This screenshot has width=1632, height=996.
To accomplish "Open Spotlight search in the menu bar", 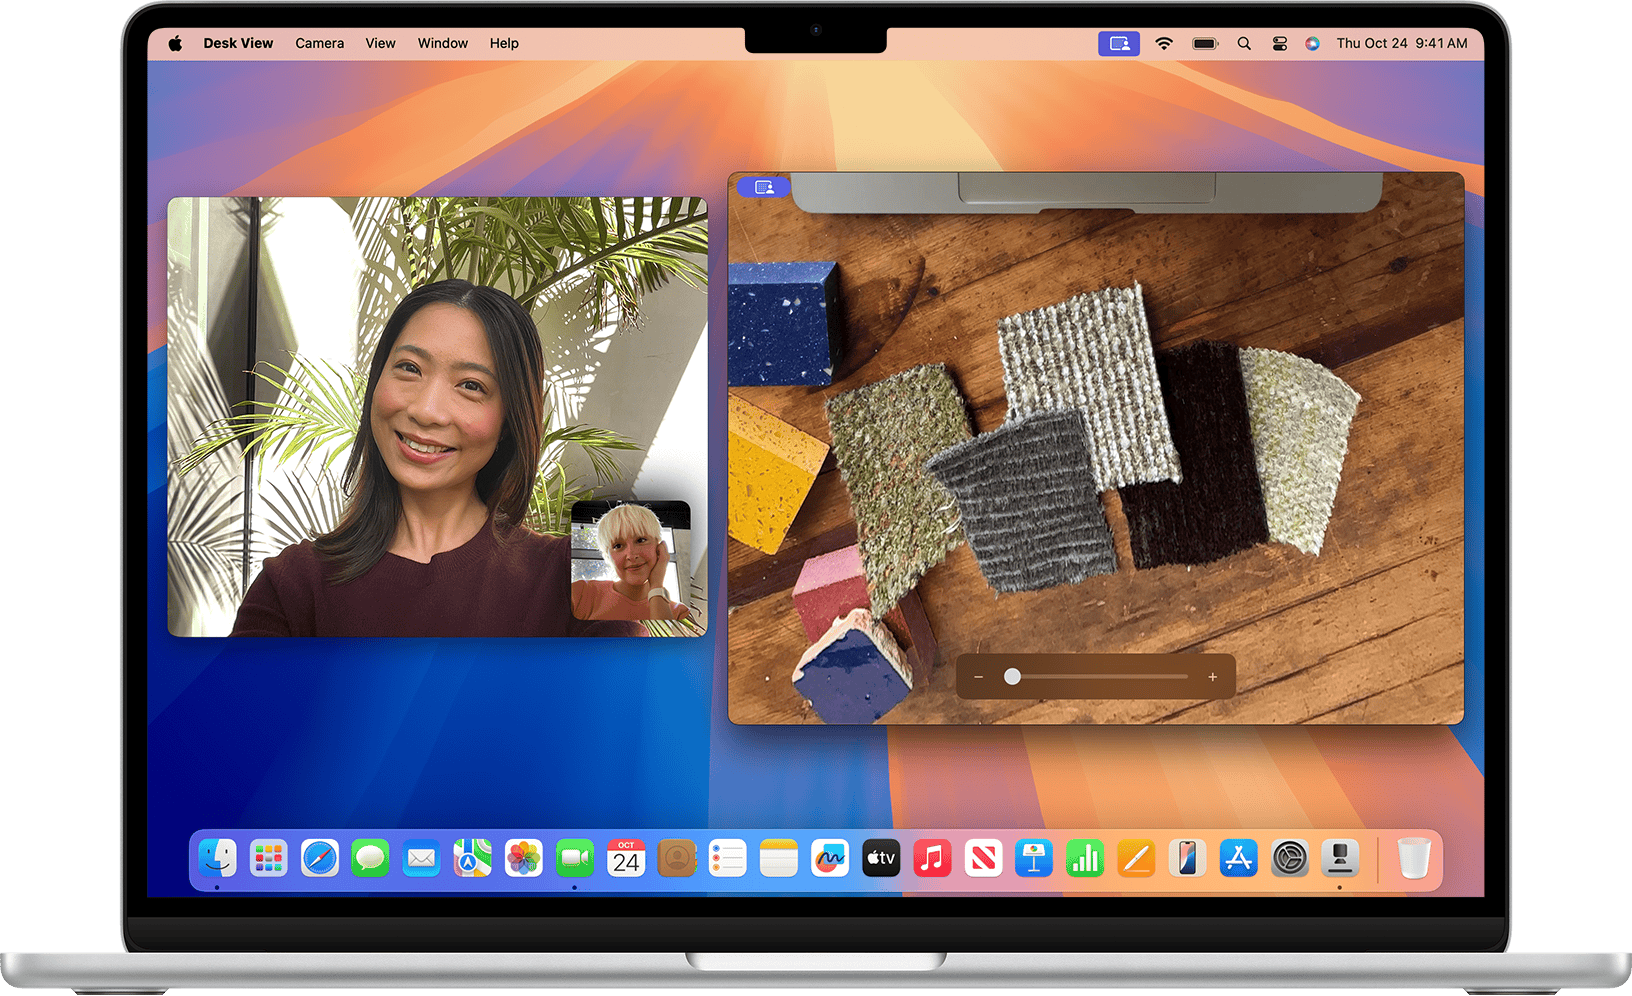I will 1244,43.
